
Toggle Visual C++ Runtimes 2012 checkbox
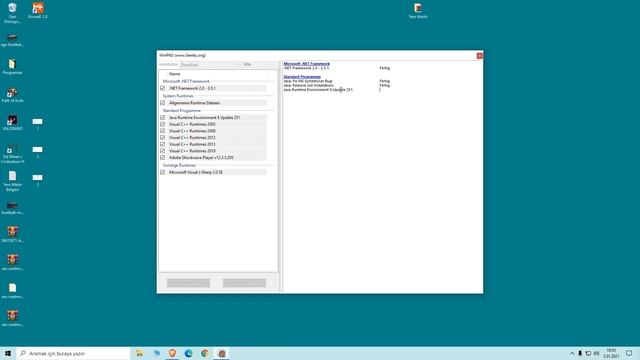[x=162, y=138]
